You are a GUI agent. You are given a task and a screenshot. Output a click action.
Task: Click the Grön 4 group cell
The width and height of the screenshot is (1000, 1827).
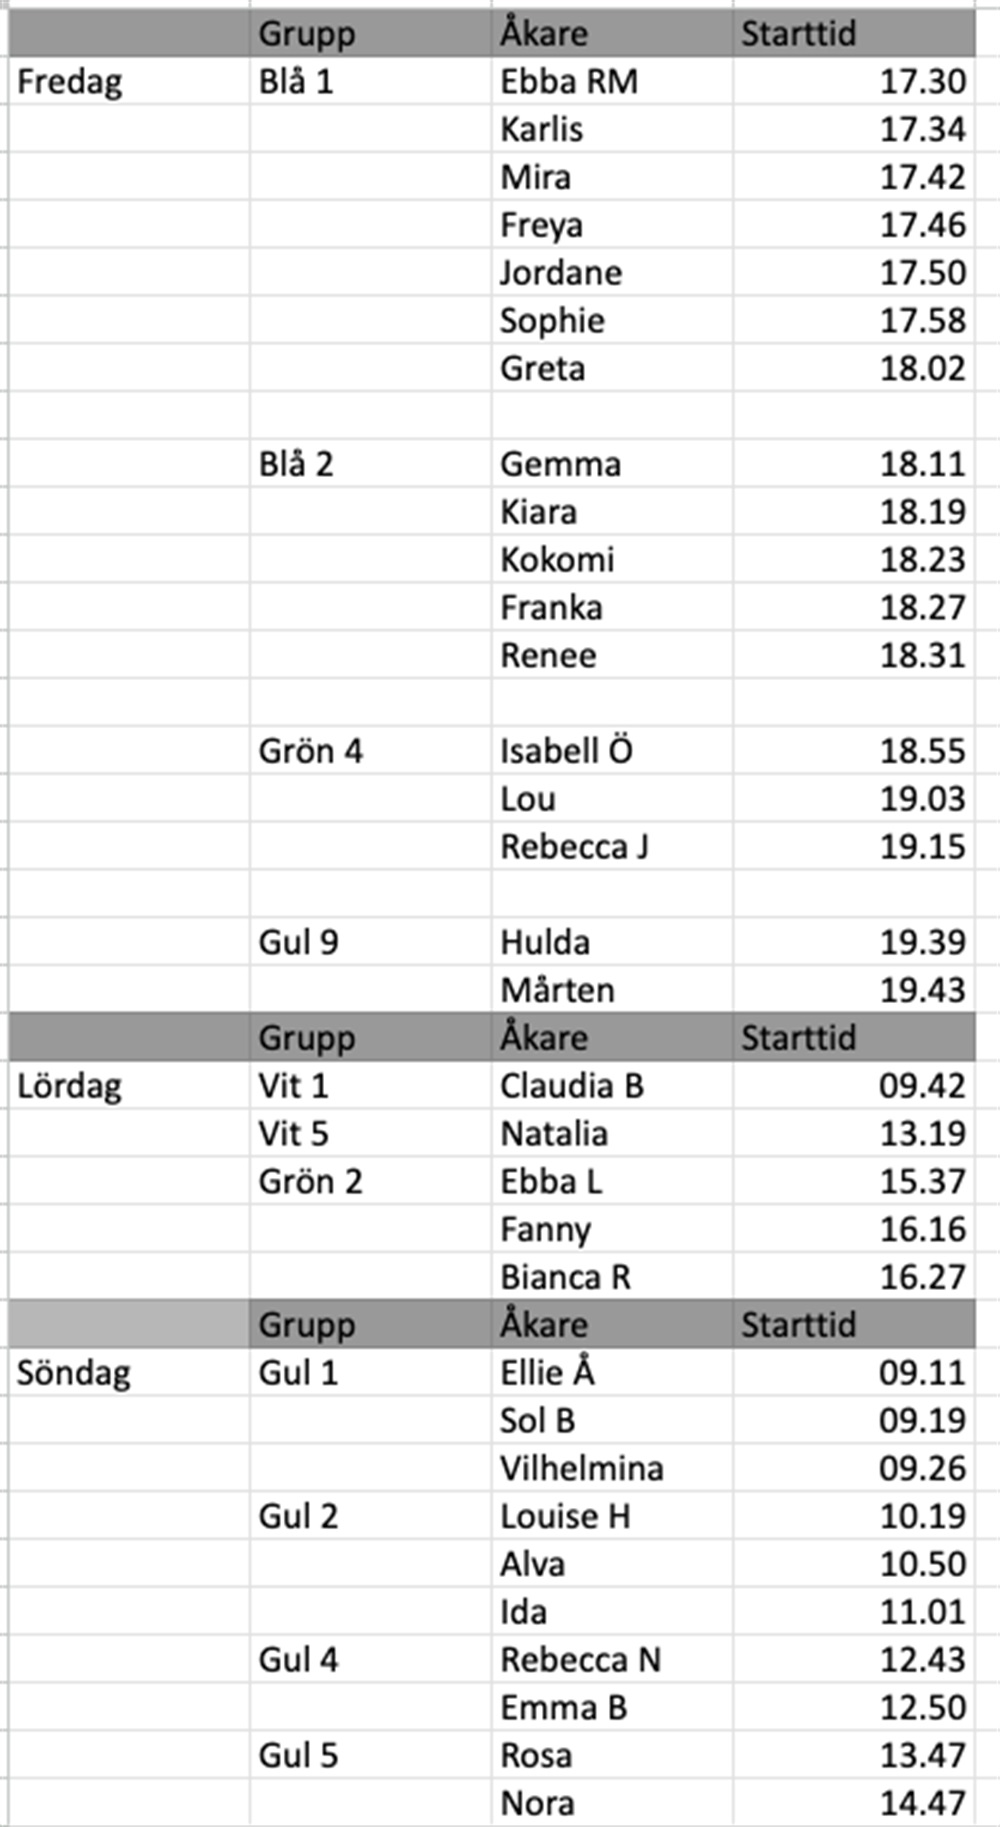point(310,752)
